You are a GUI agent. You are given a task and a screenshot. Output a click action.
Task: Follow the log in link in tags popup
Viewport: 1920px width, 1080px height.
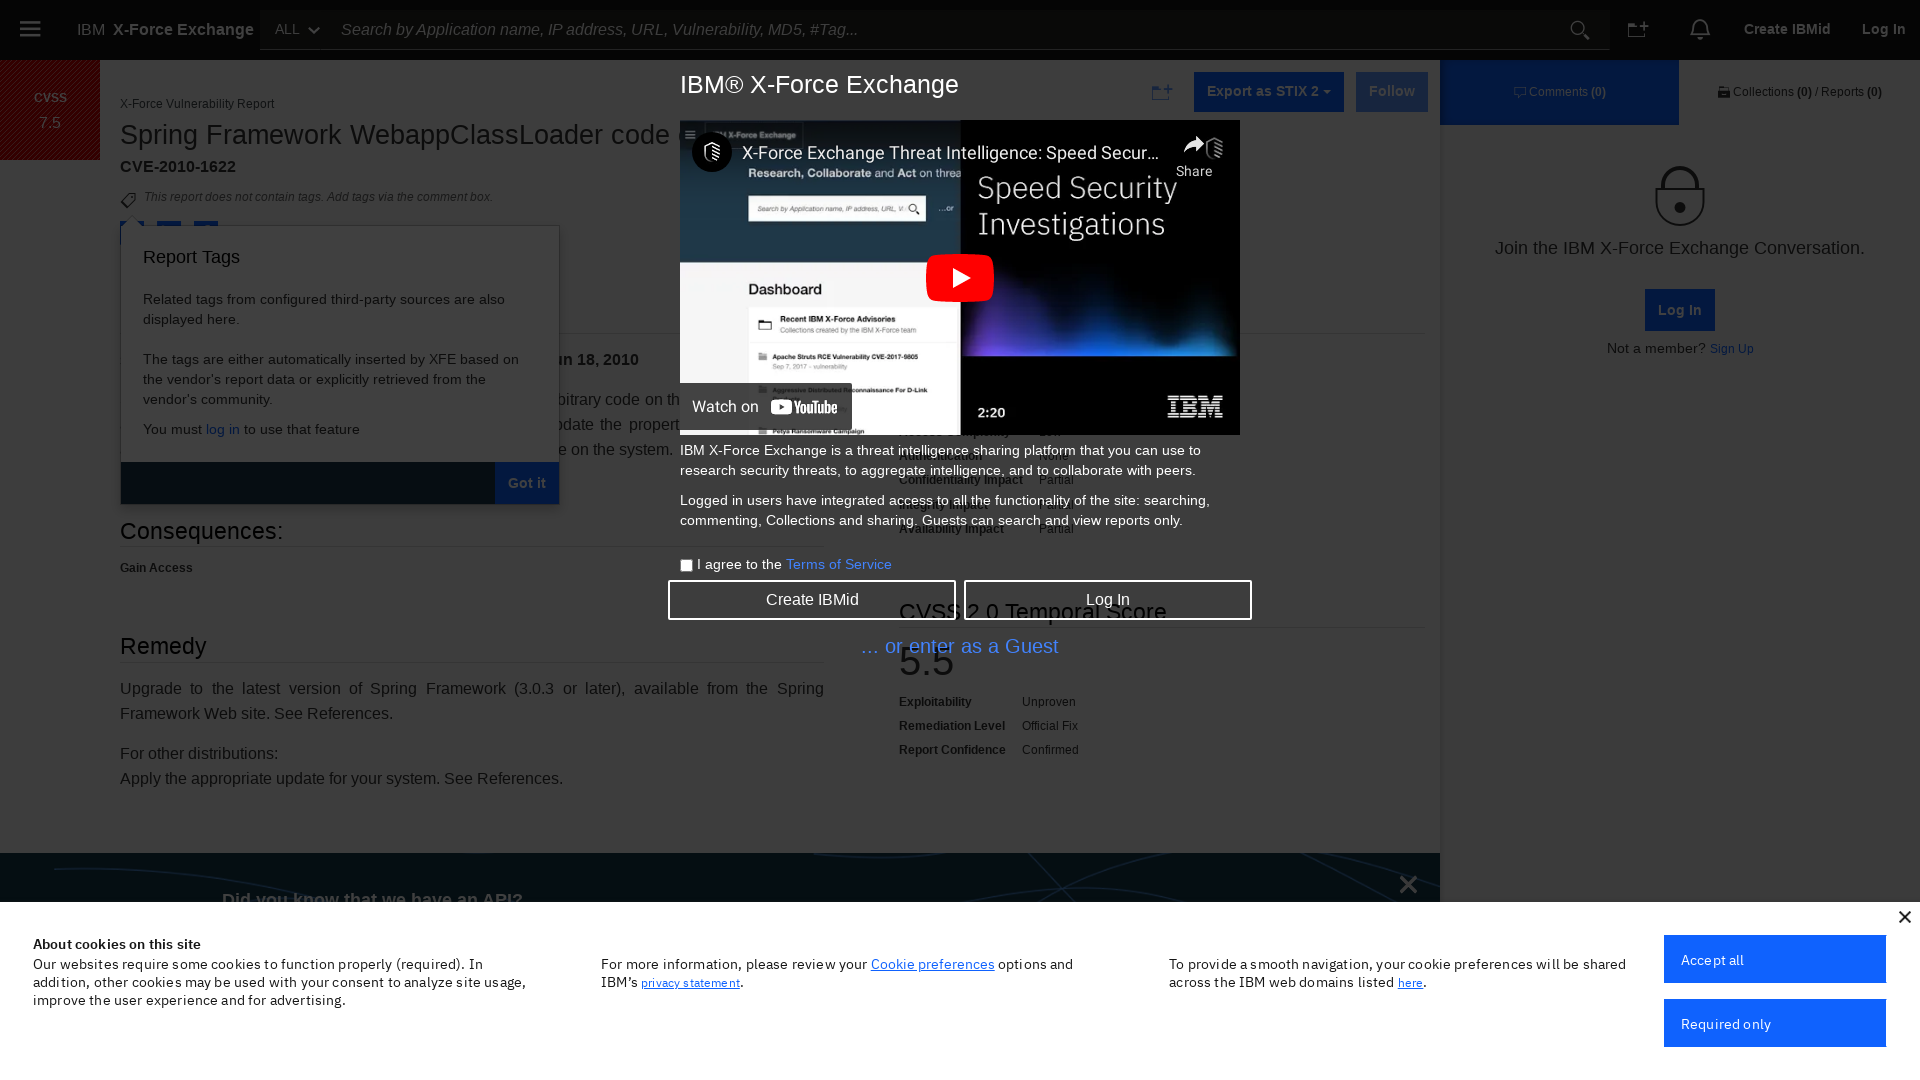click(223, 430)
